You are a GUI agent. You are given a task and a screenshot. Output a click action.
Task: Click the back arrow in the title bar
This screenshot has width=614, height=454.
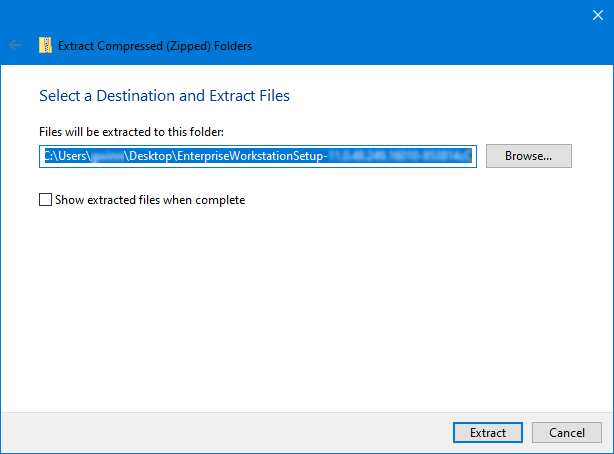(15, 45)
